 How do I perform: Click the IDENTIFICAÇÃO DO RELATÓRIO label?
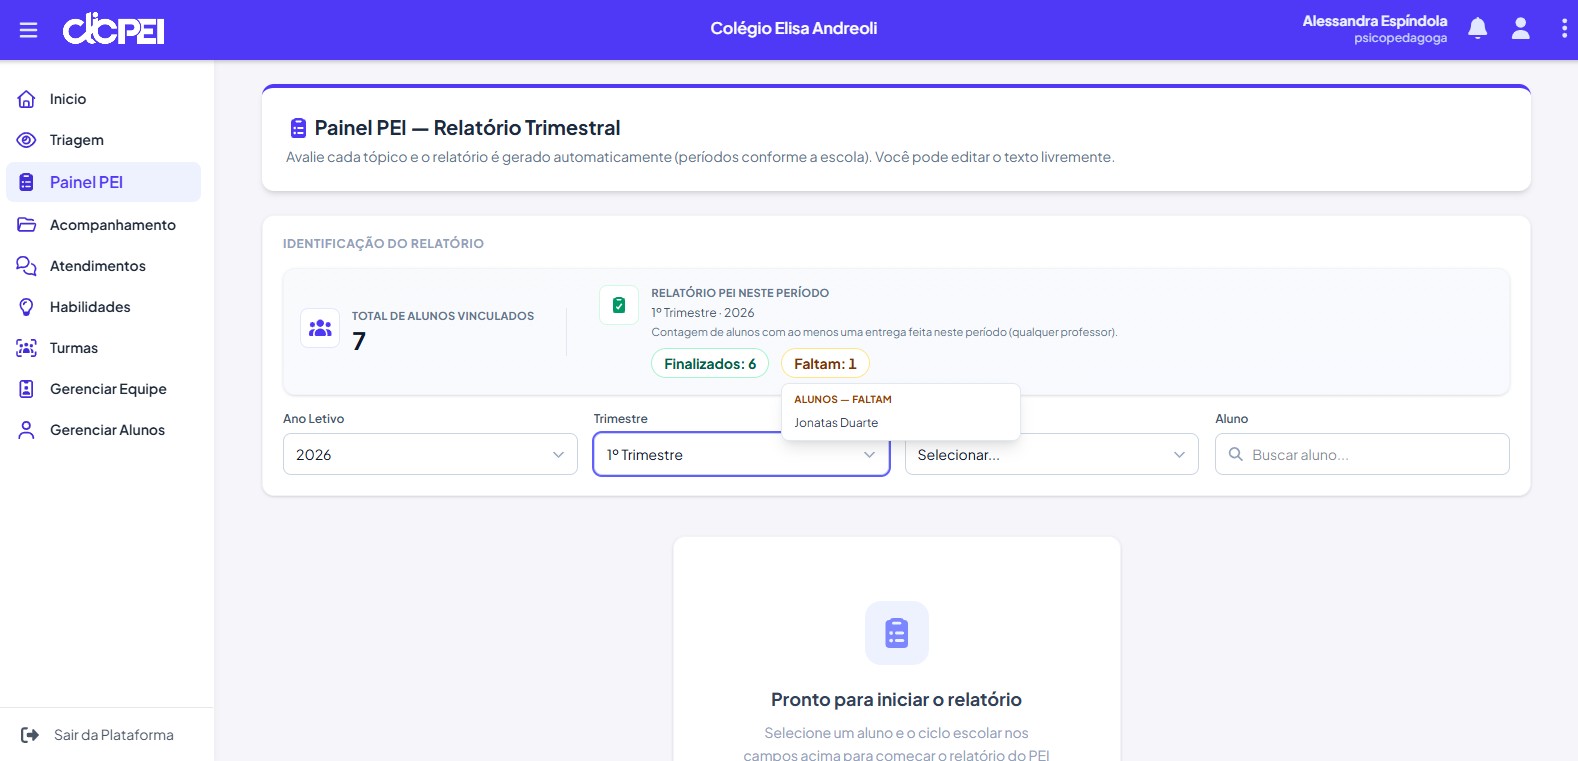coord(383,244)
